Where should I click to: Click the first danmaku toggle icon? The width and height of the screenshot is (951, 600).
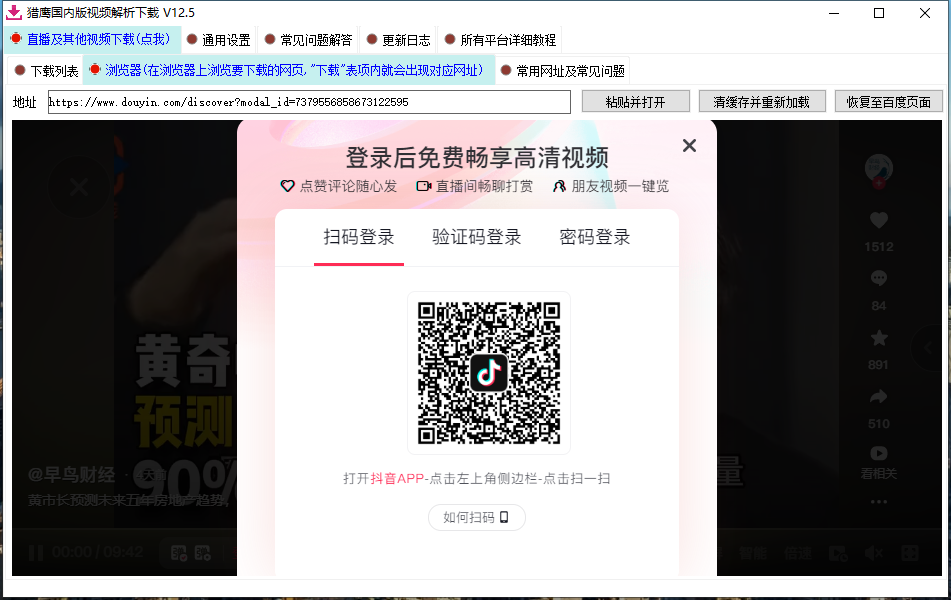(x=179, y=553)
